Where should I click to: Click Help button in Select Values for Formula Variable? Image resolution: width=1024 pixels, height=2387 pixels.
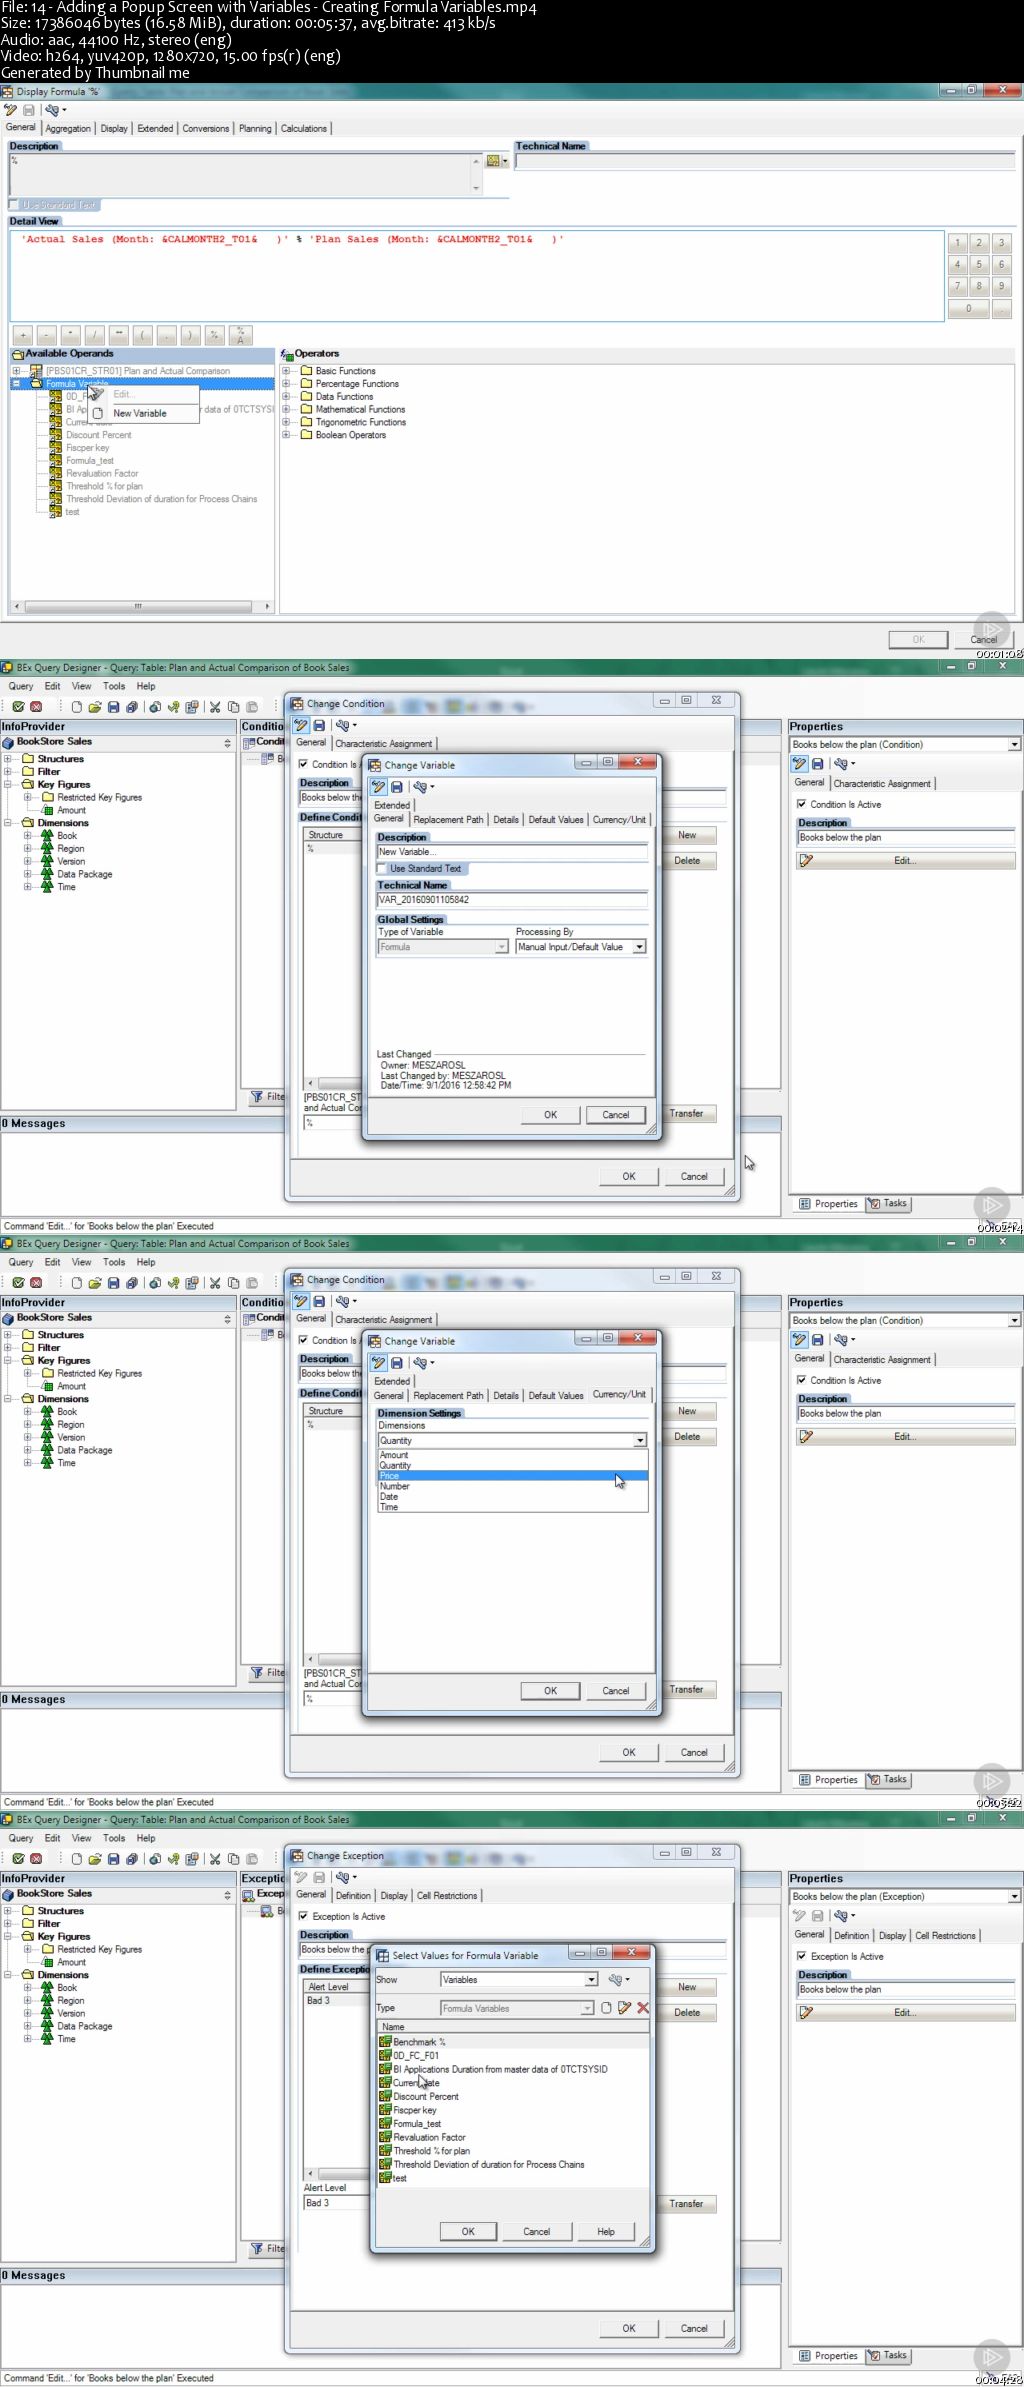click(x=606, y=2231)
